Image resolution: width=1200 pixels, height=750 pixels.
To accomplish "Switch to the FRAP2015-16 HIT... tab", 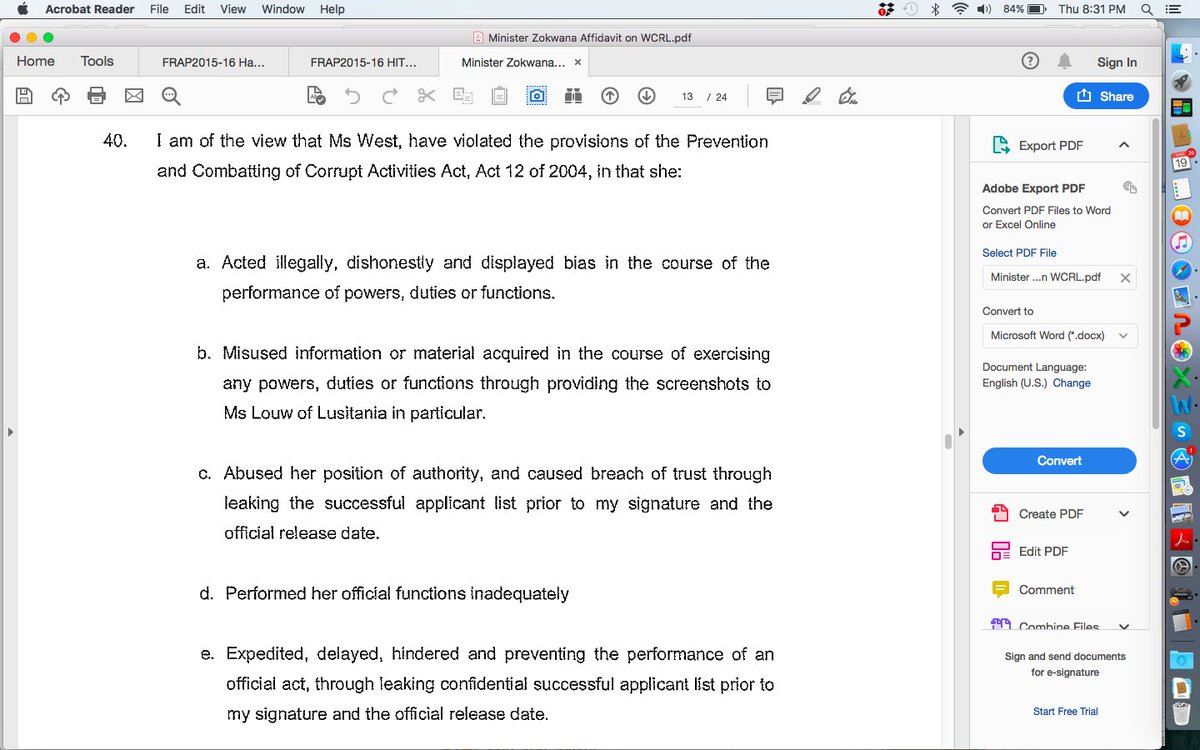I will pyautogui.click(x=364, y=62).
